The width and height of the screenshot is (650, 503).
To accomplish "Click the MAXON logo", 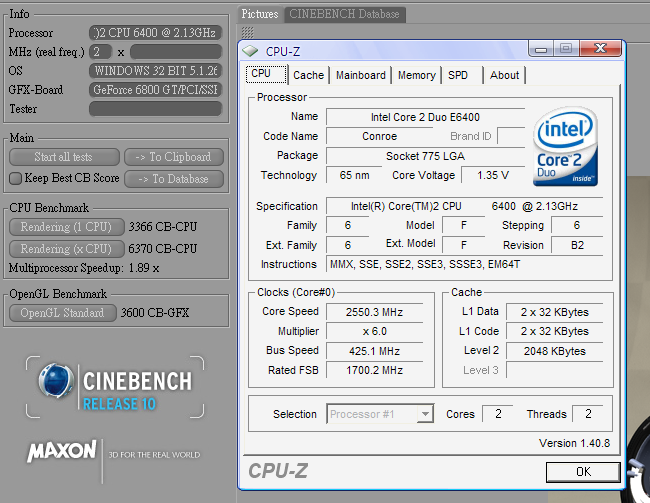I will (x=62, y=450).
